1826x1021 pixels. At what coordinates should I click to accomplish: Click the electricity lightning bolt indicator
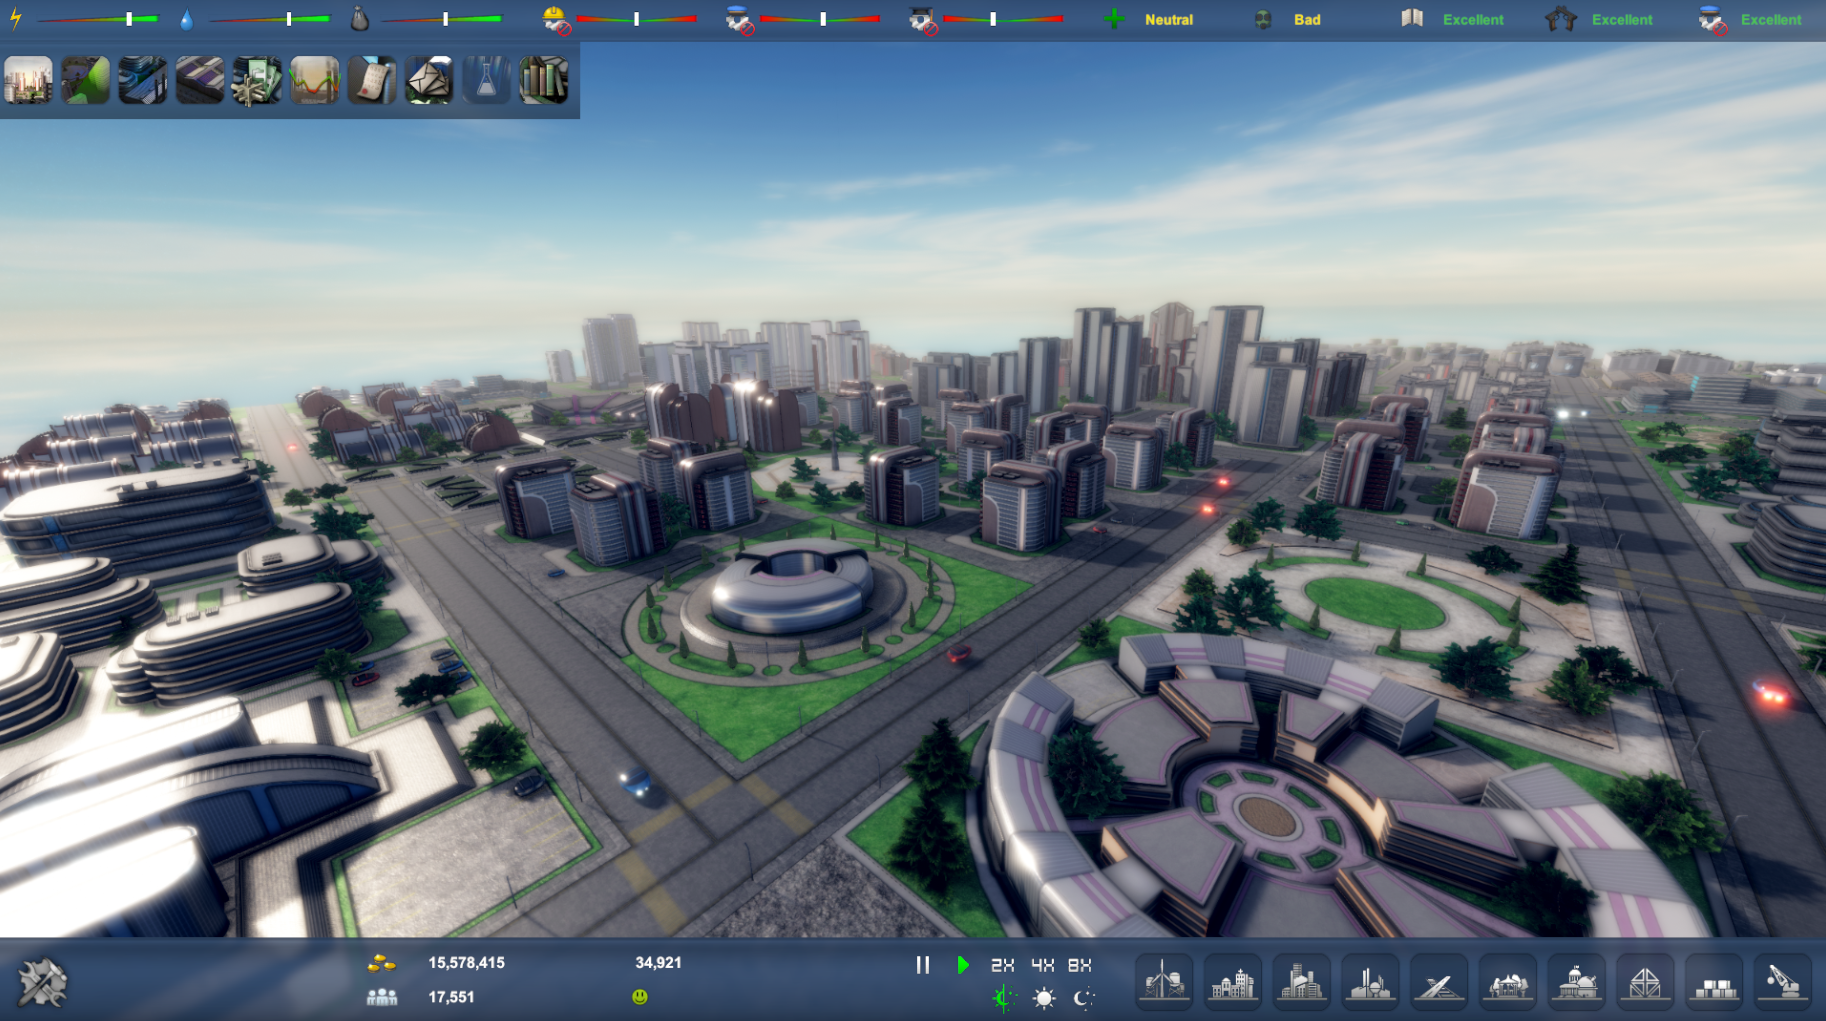[x=16, y=19]
